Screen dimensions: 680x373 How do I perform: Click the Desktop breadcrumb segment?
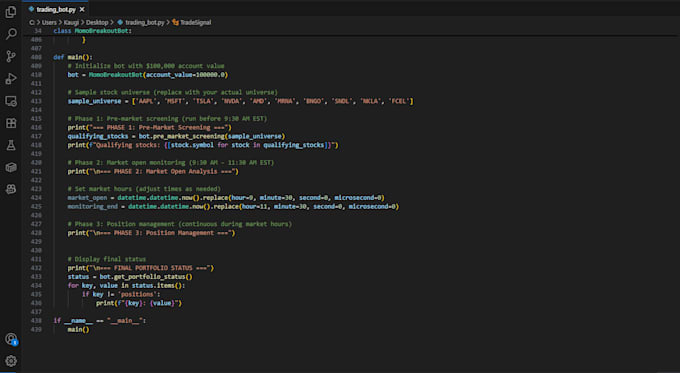(x=97, y=22)
